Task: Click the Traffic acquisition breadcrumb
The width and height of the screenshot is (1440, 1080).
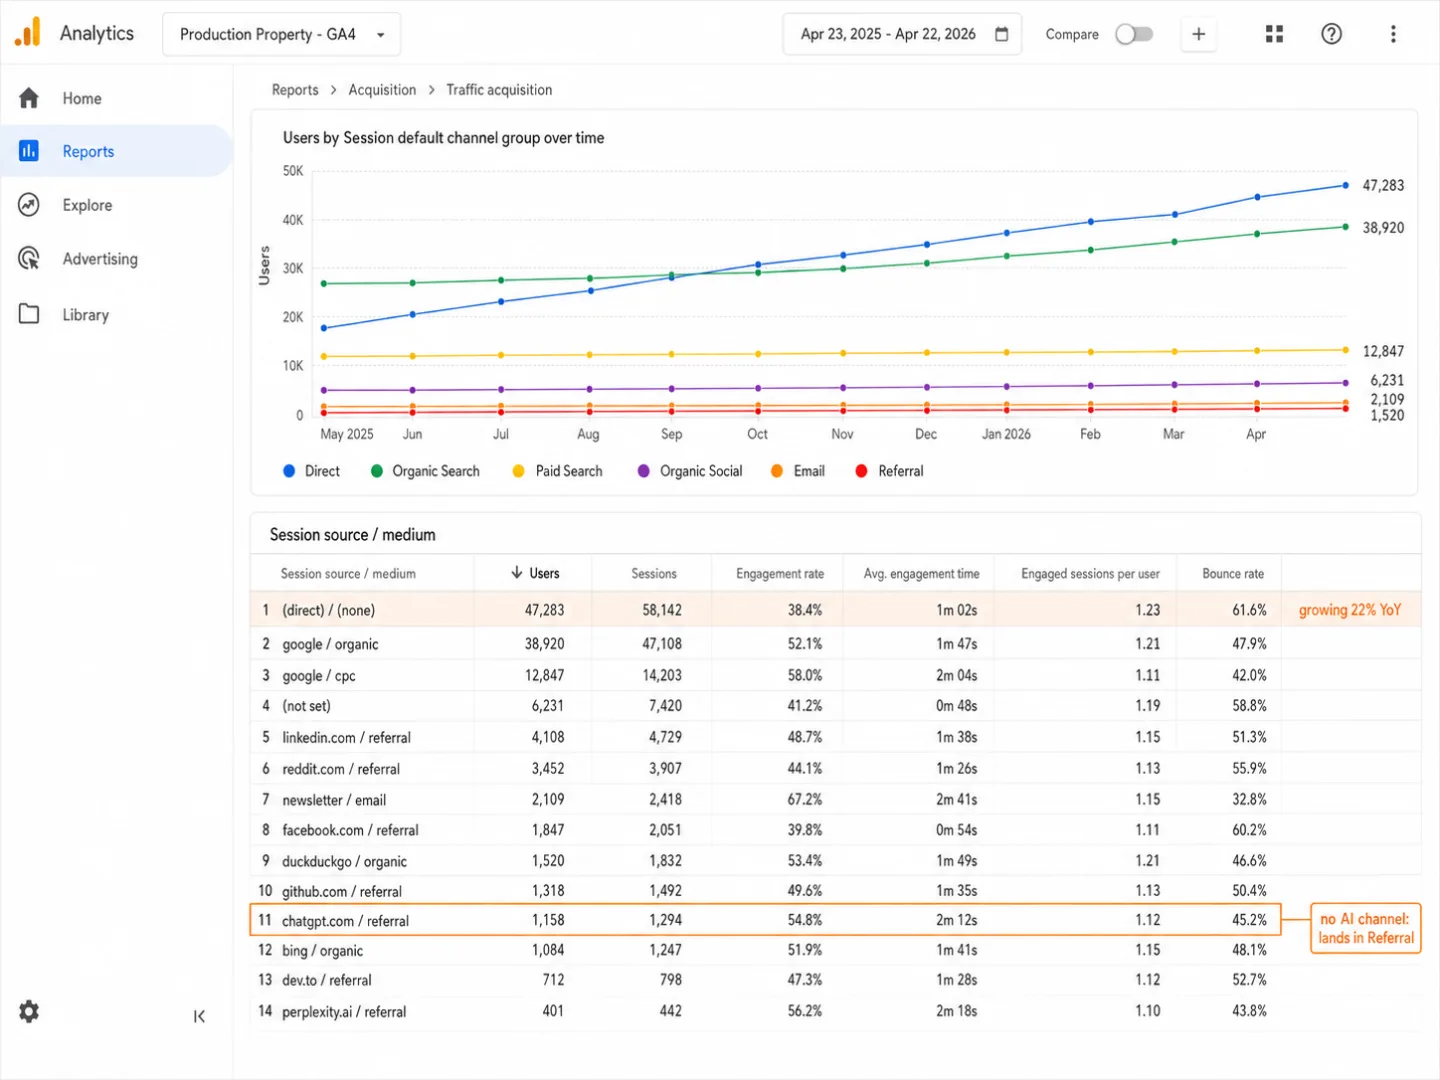Action: point(499,90)
